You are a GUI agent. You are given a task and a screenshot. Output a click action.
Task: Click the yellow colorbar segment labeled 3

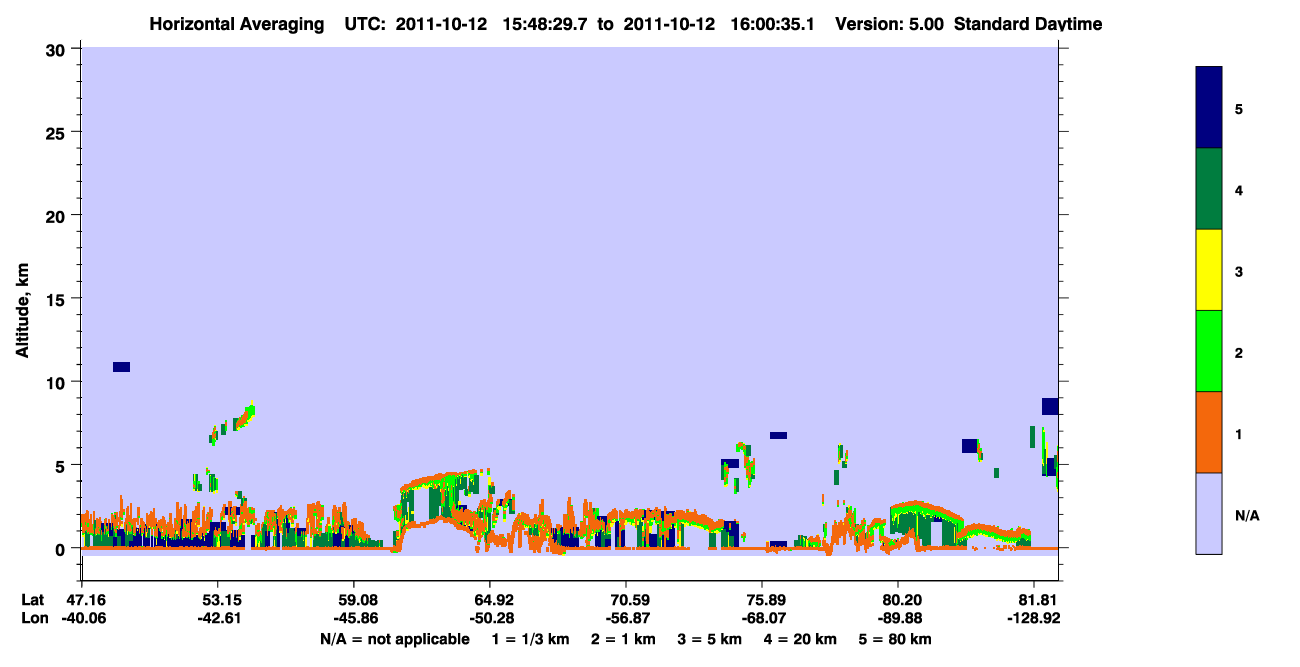pos(1209,270)
